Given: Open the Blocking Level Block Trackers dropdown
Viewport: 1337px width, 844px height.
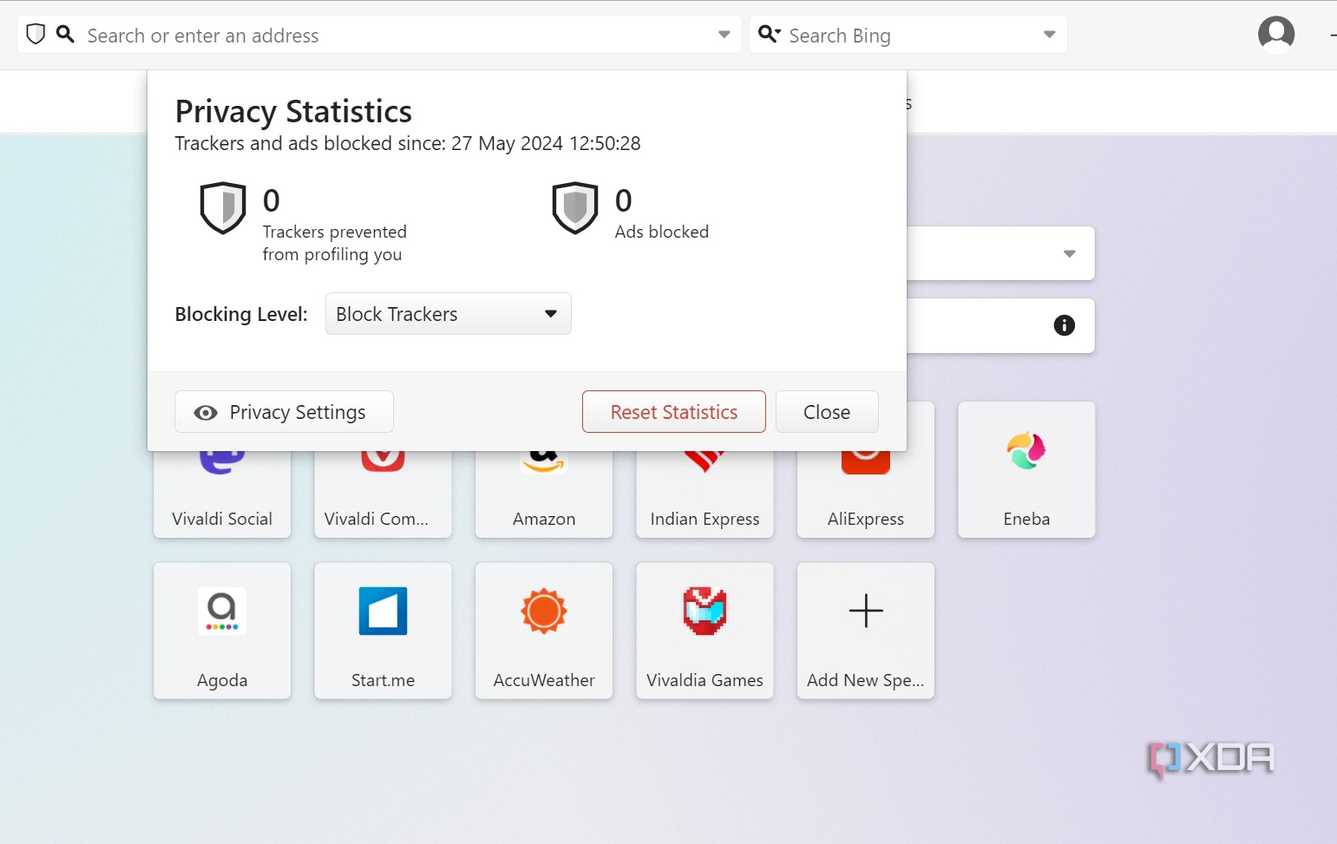Looking at the screenshot, I should (x=448, y=314).
